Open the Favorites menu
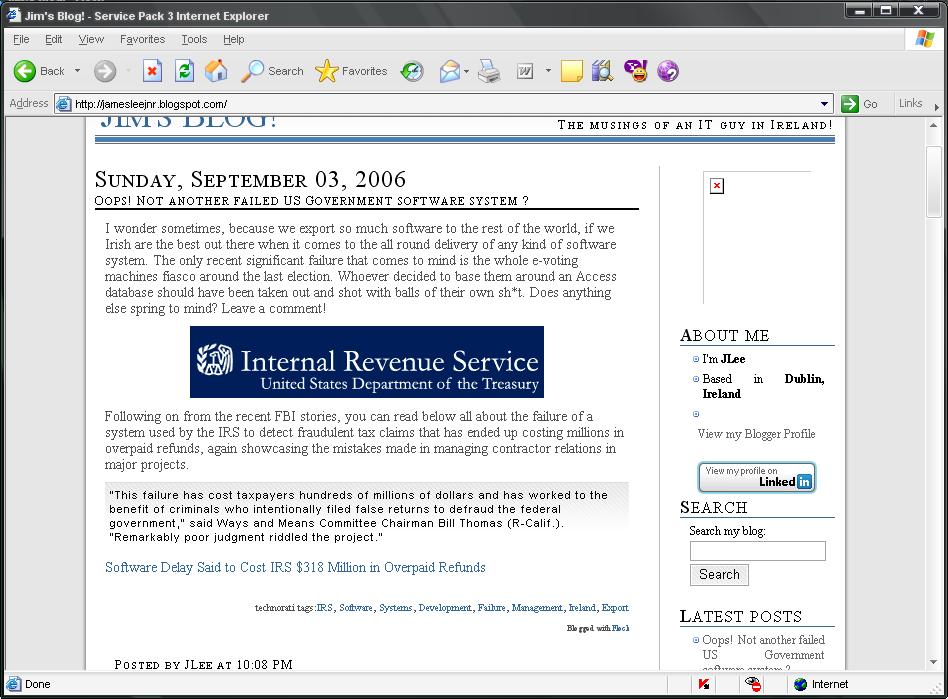The width and height of the screenshot is (948, 699). pyautogui.click(x=142, y=39)
